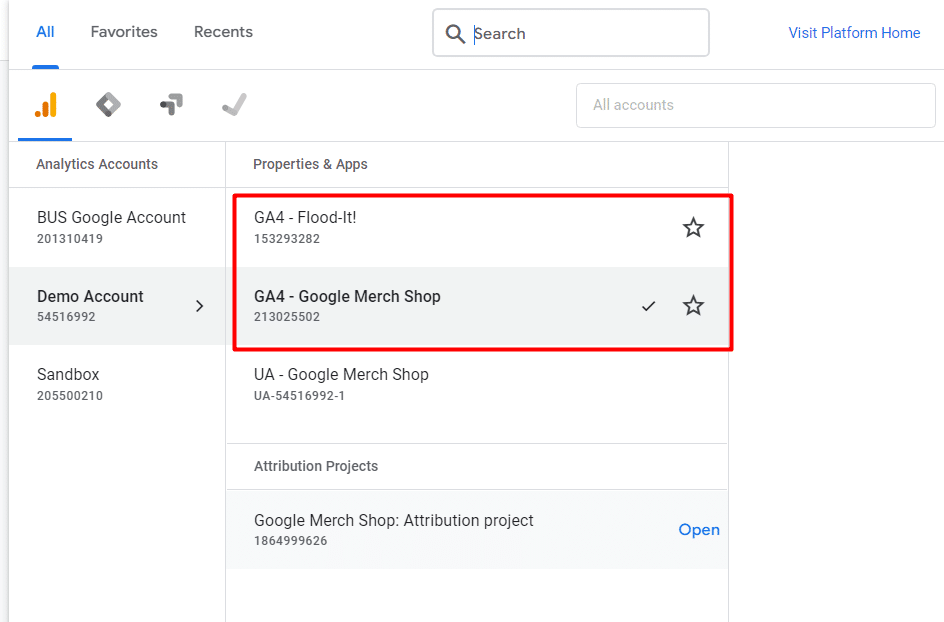Select the All tab

45,31
